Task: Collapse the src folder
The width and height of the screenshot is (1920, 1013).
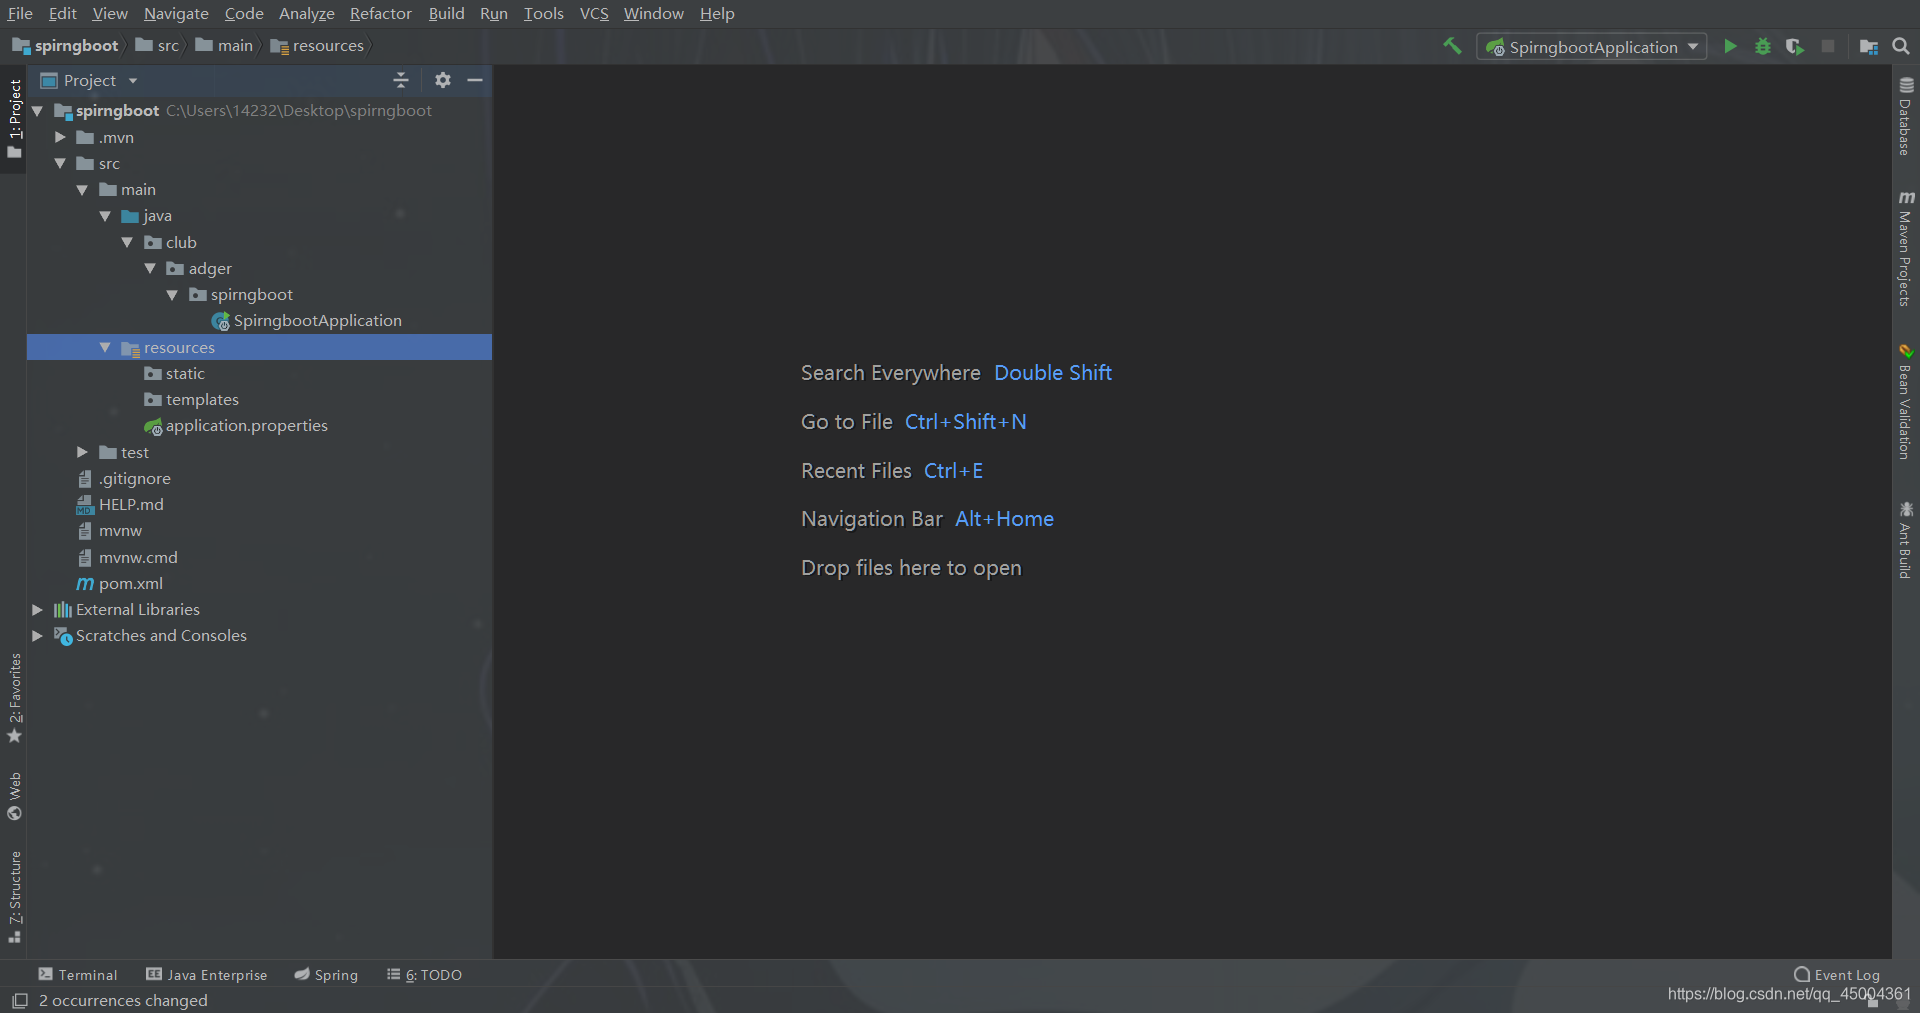Action: point(60,163)
